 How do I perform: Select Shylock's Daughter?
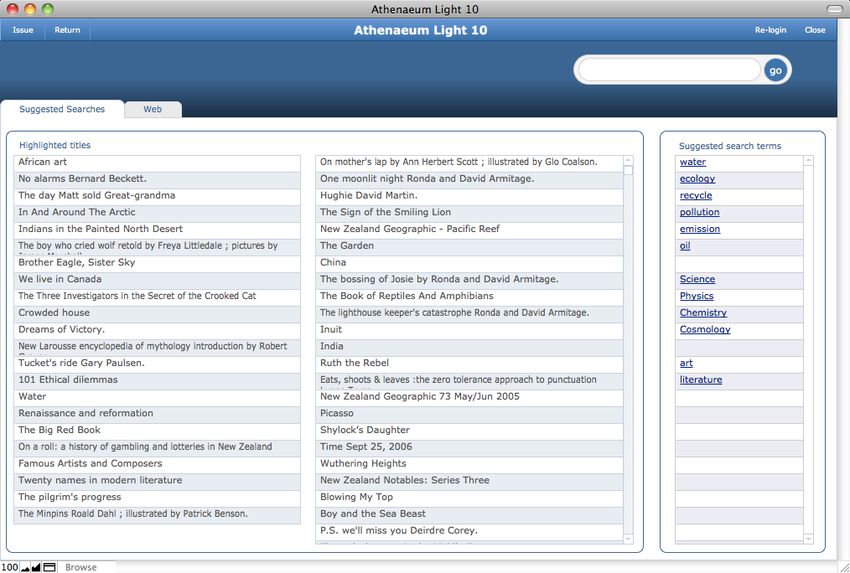tap(469, 431)
